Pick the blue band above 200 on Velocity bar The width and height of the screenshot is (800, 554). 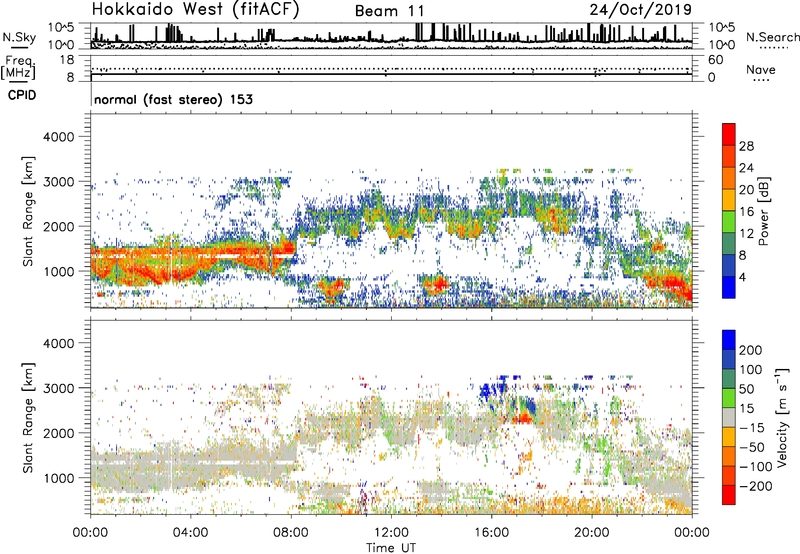click(x=729, y=340)
